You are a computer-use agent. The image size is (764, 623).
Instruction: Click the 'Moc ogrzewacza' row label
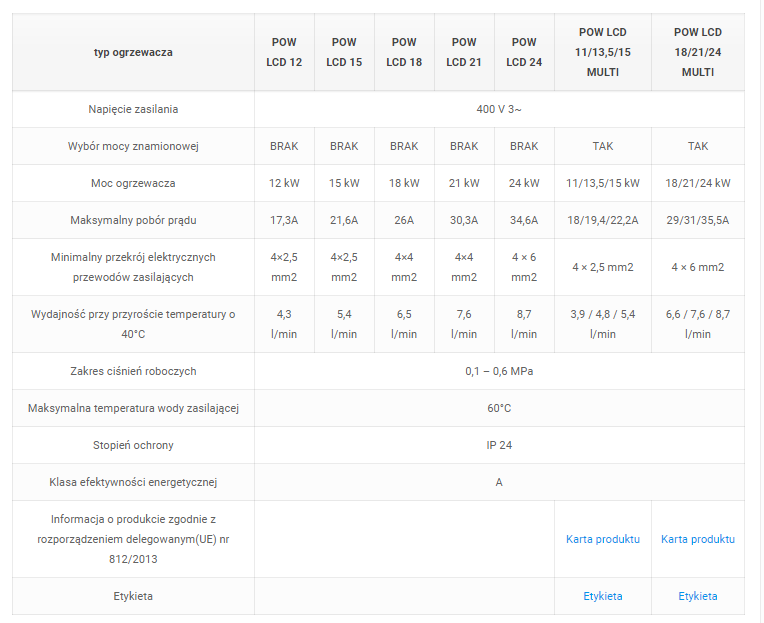[x=133, y=183]
